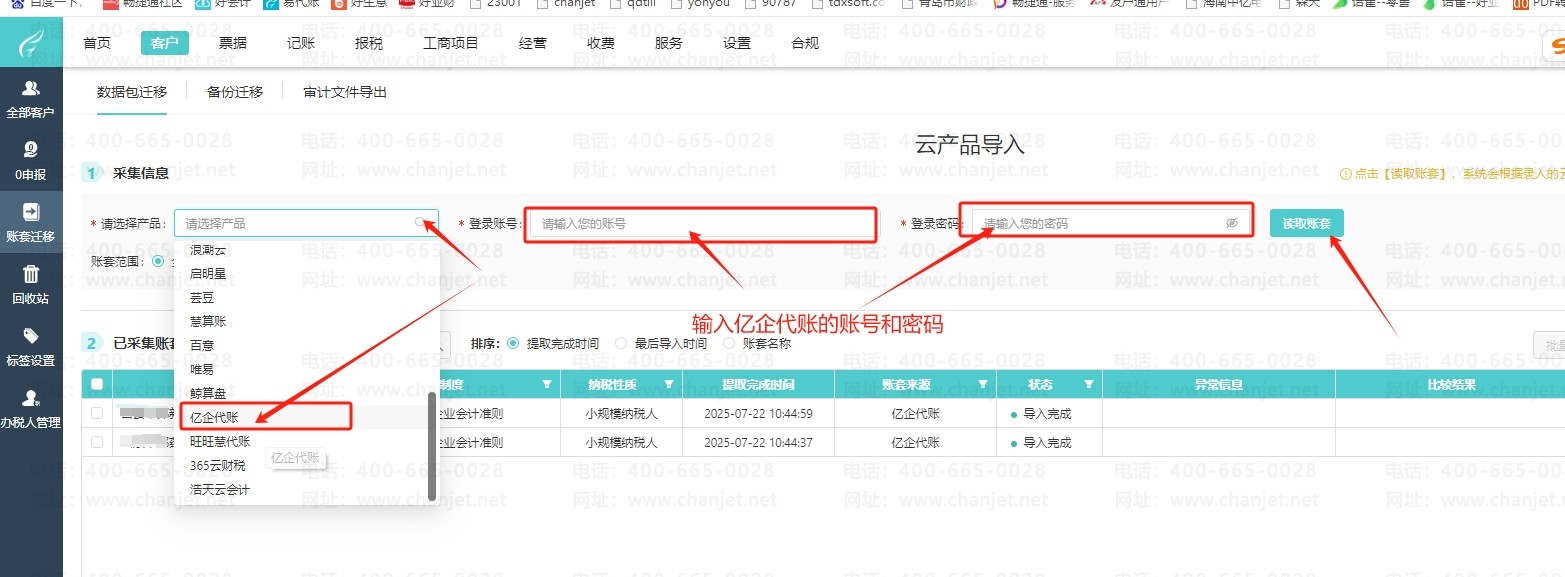
Task: Filter the 状态 column
Action: point(1088,384)
